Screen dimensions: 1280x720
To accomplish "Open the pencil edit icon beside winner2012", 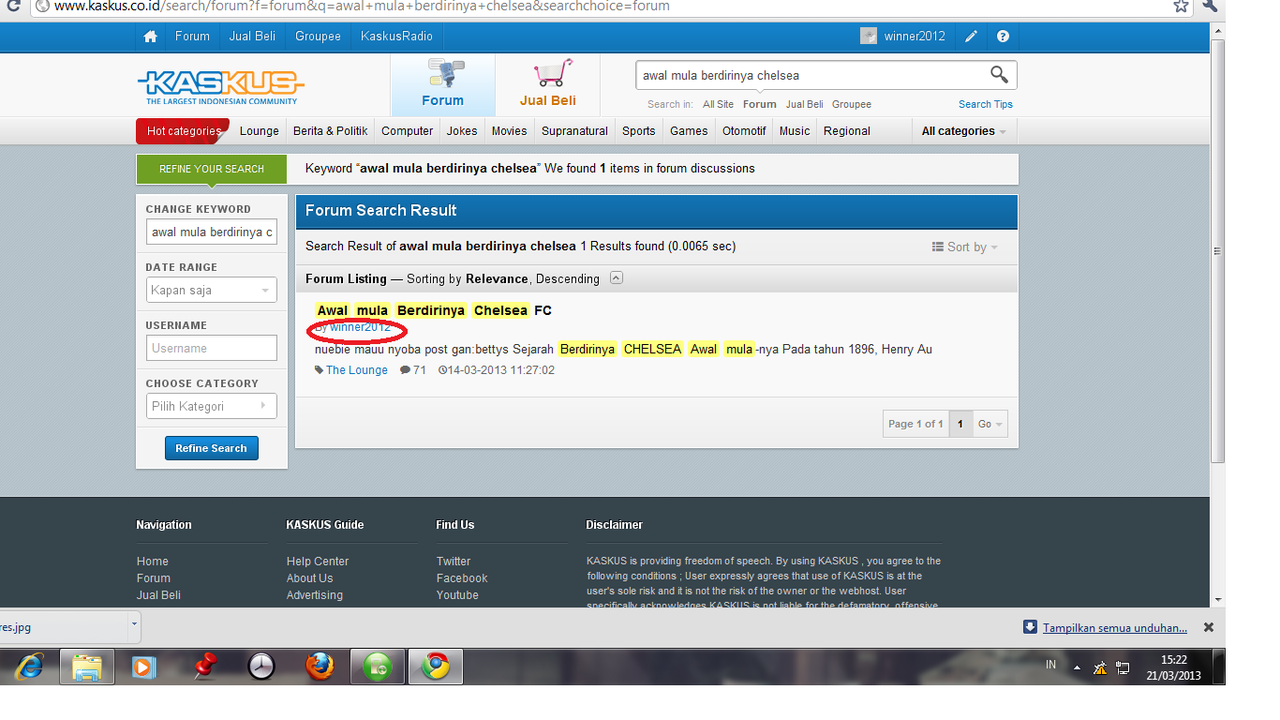I will point(971,36).
